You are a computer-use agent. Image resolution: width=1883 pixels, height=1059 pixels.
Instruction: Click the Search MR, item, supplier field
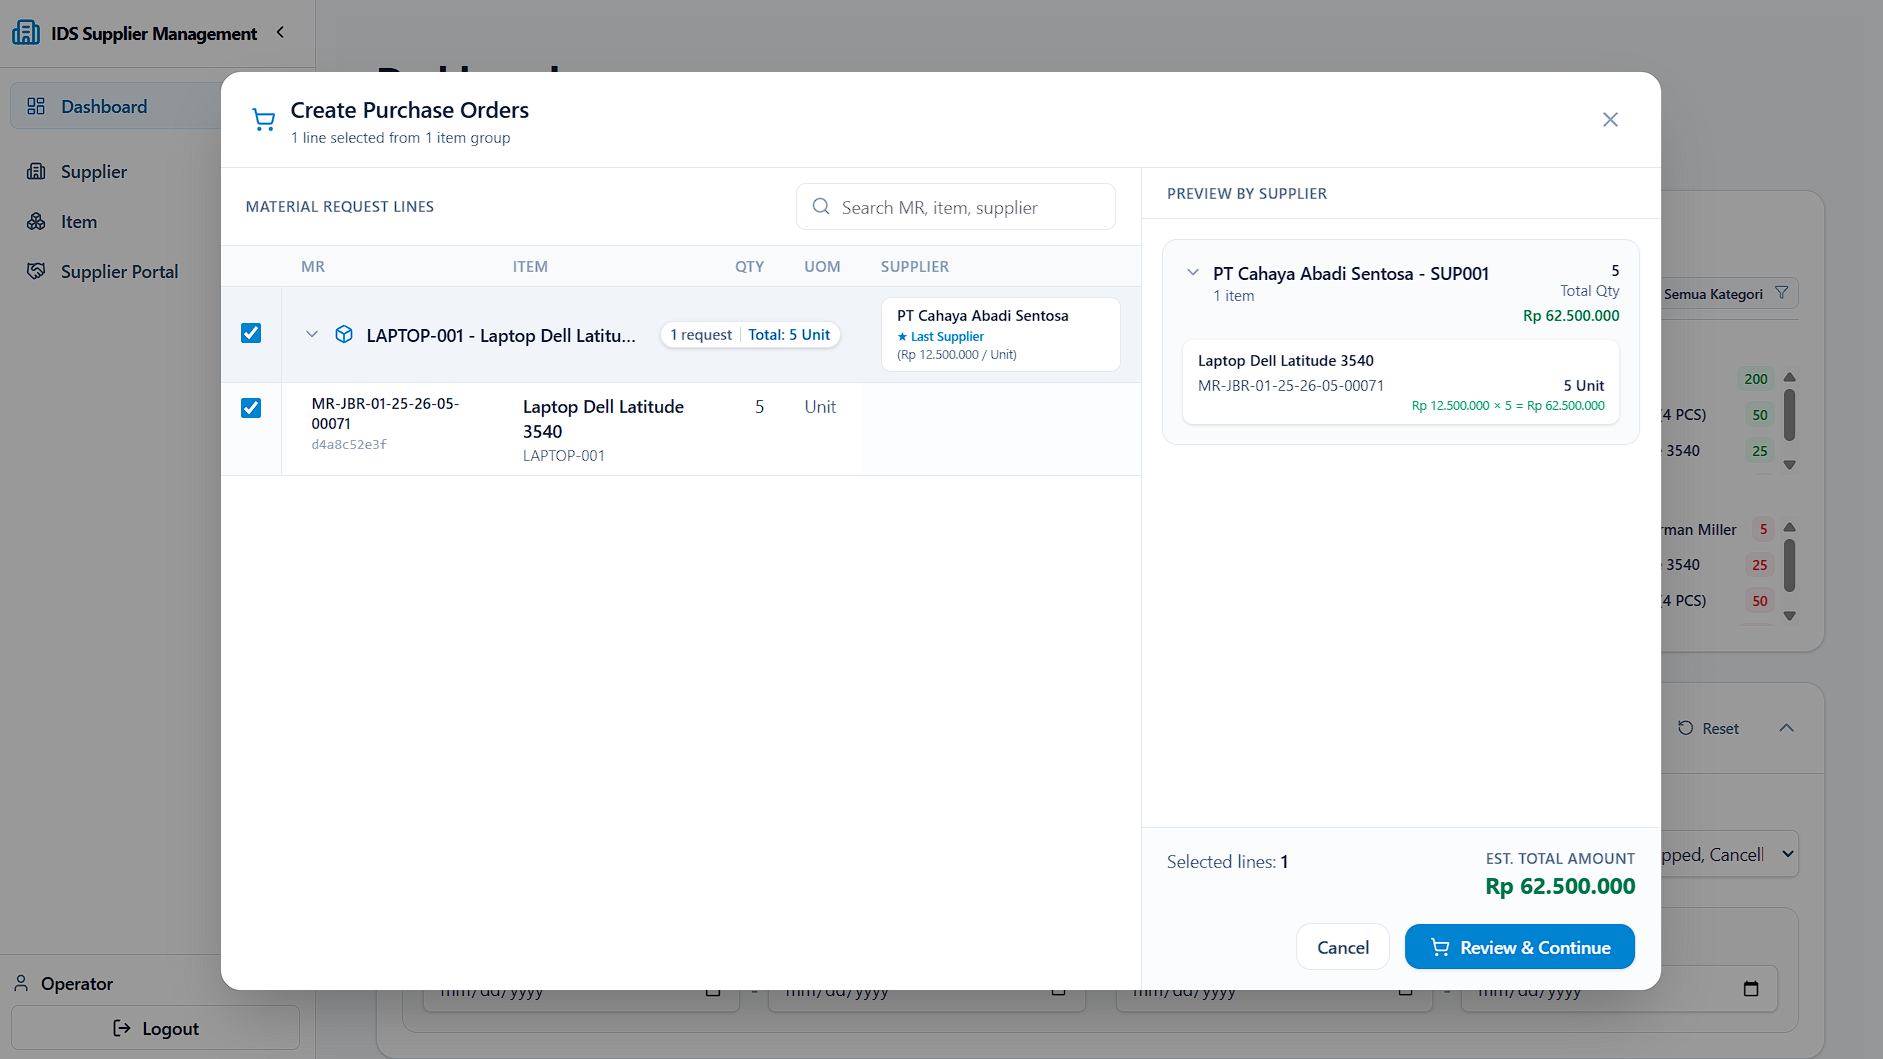[x=955, y=207]
